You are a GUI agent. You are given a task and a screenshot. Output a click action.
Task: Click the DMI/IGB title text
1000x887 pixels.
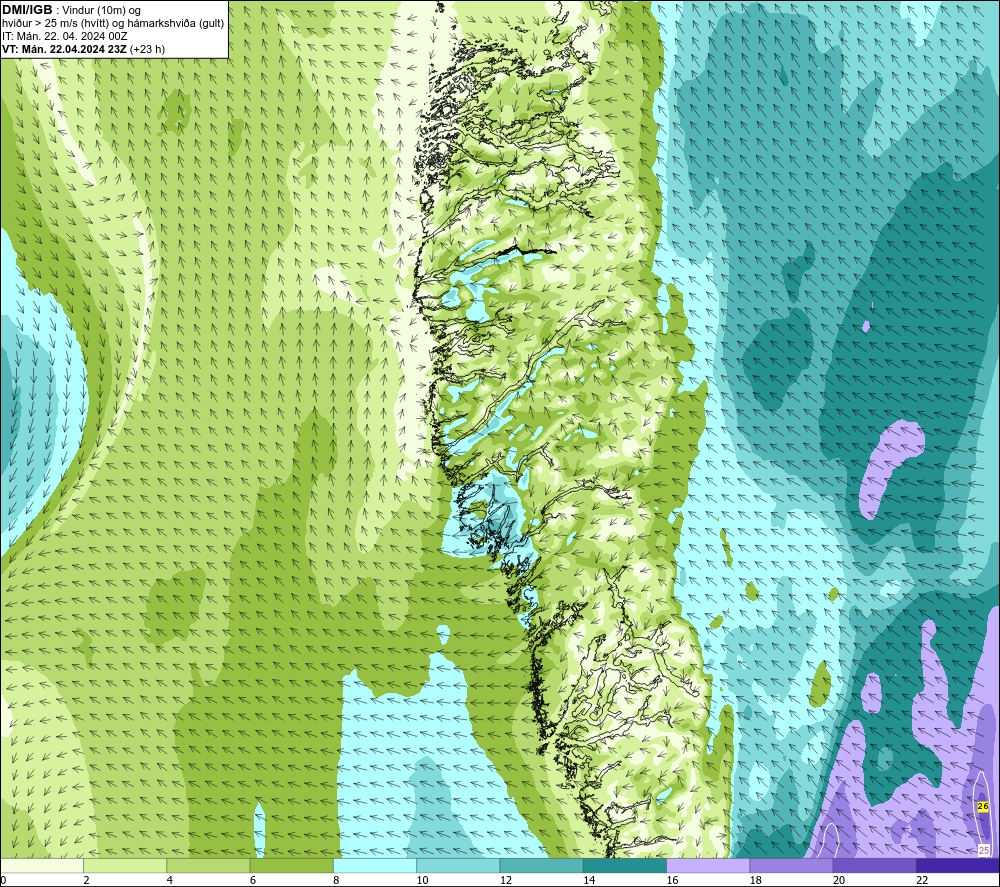(27, 10)
